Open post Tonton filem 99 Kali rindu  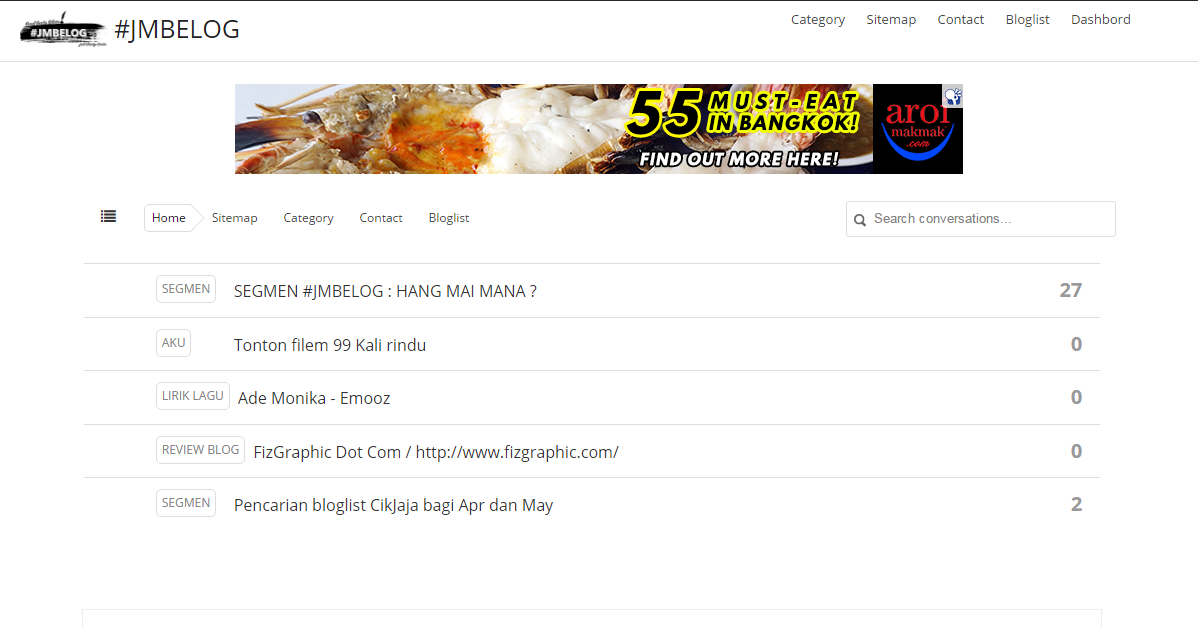coord(330,345)
